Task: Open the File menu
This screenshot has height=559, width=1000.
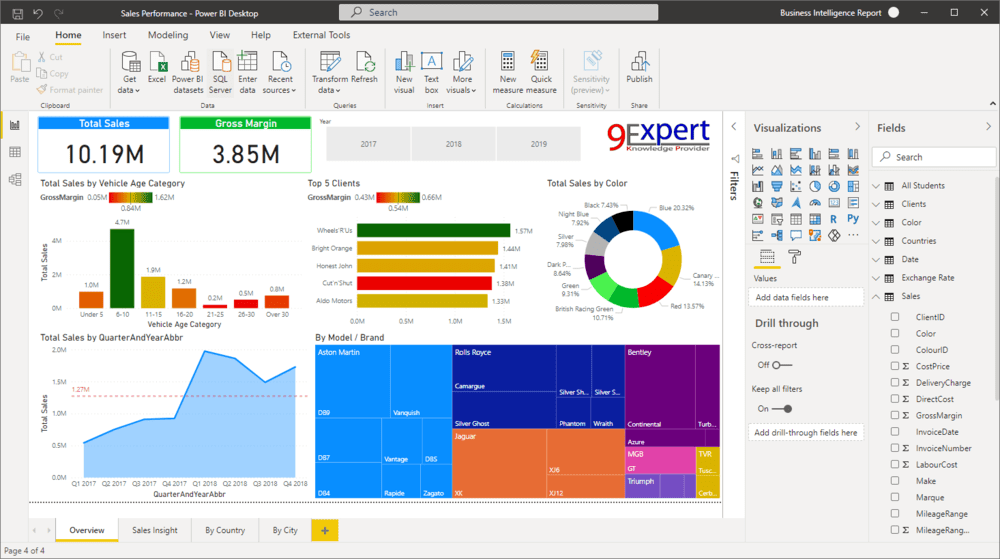Action: pos(22,36)
